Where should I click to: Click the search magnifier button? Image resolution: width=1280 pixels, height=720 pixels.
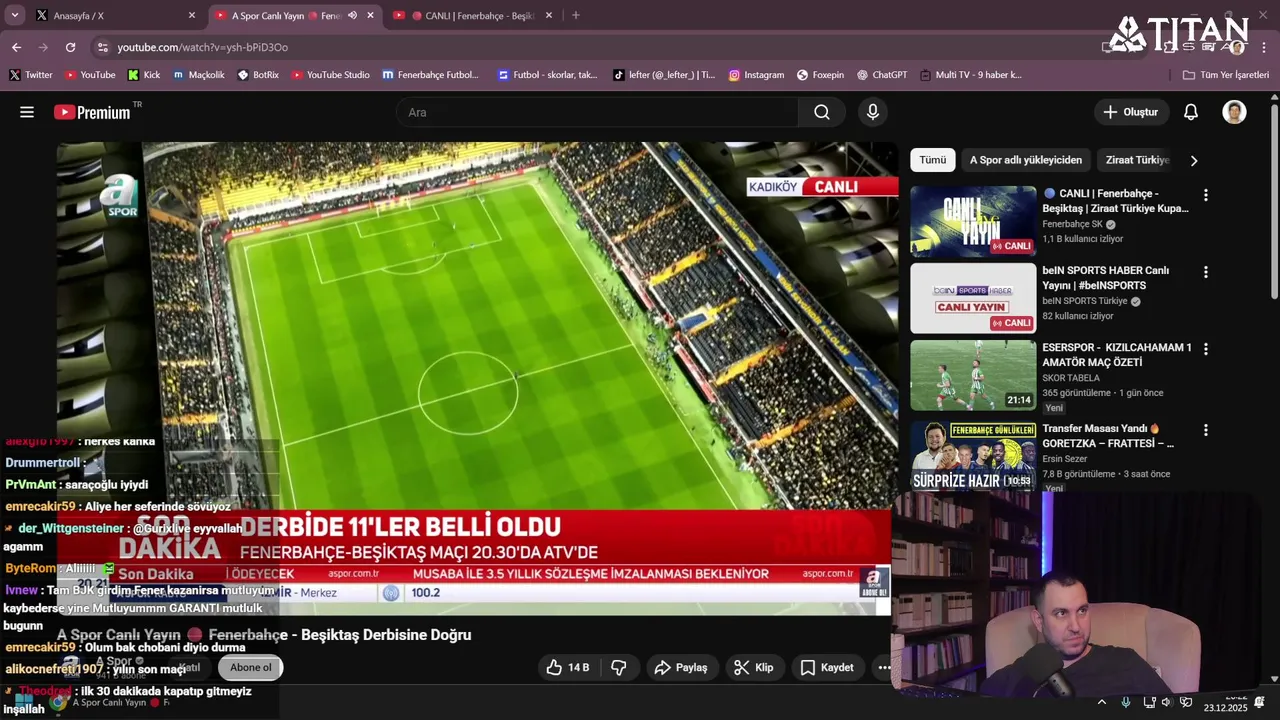tap(822, 112)
